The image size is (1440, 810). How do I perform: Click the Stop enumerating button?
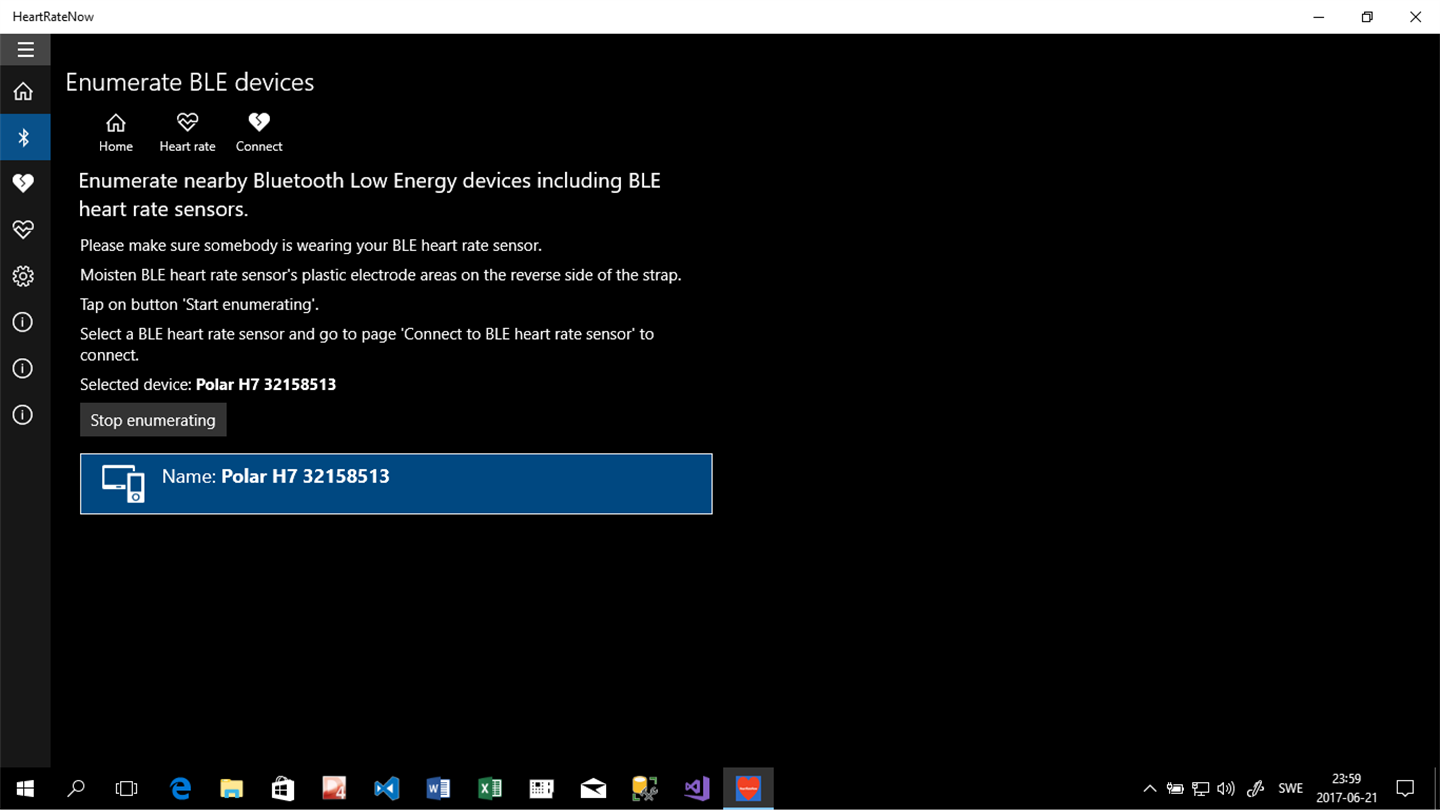153,420
